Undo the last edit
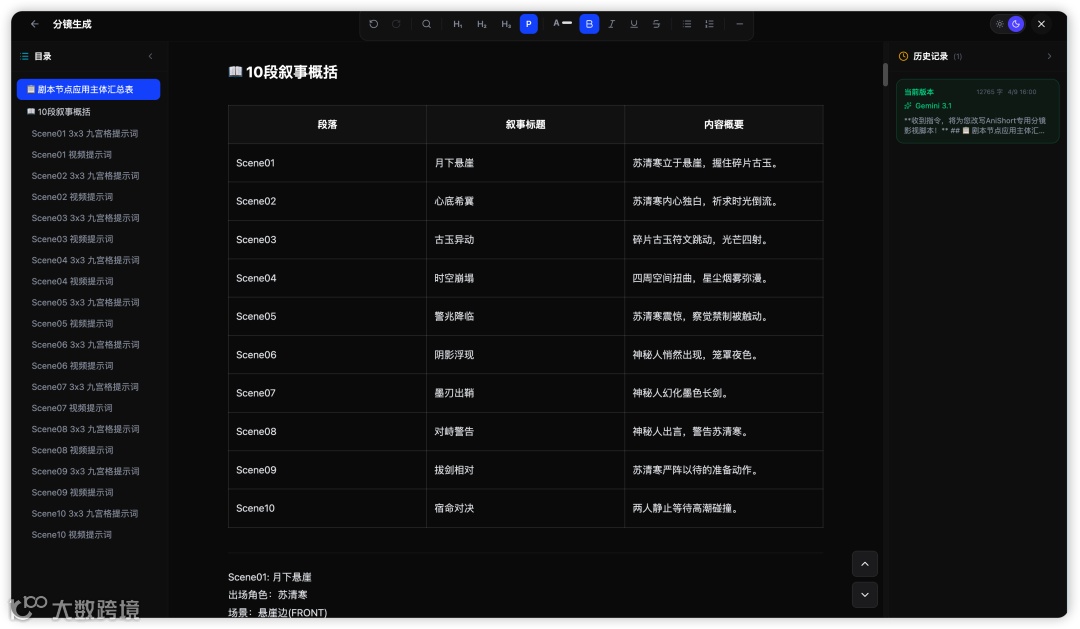This screenshot has height=629, width=1080. (x=373, y=24)
